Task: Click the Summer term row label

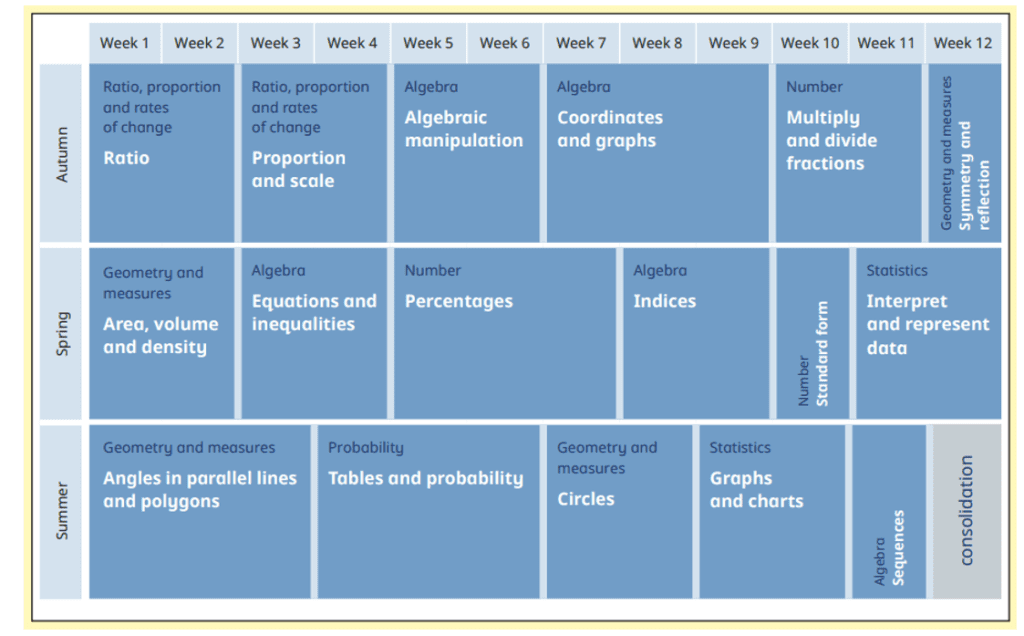Action: tap(63, 511)
